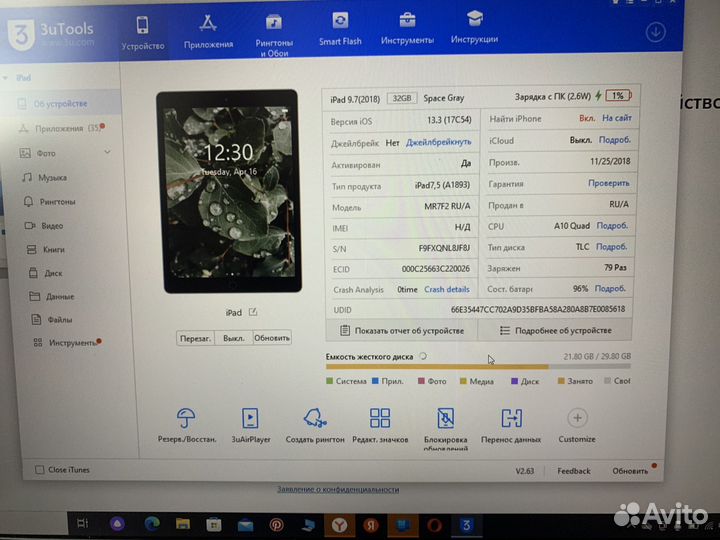
Task: Open File Explorer from taskbar
Action: 183,524
